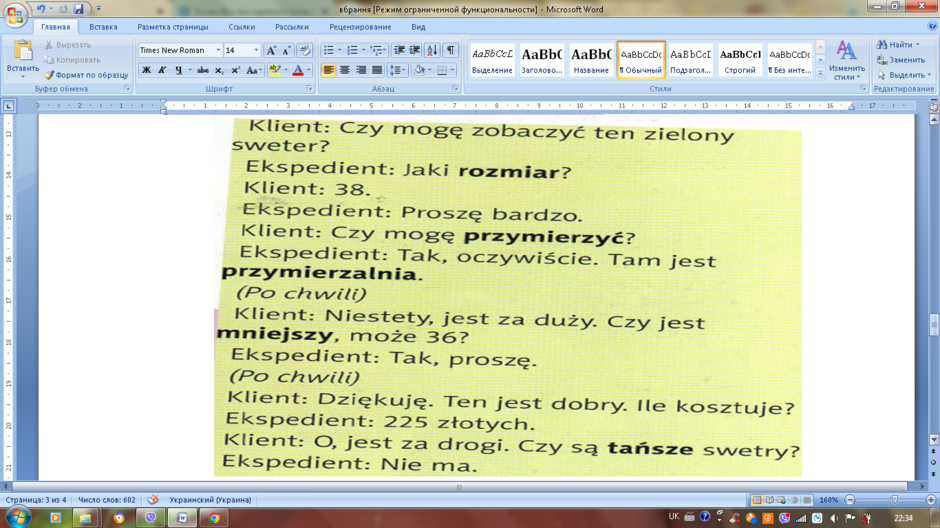940x528 pixels.
Task: Open the Рецензирование (Review) tab
Action: (x=360, y=27)
